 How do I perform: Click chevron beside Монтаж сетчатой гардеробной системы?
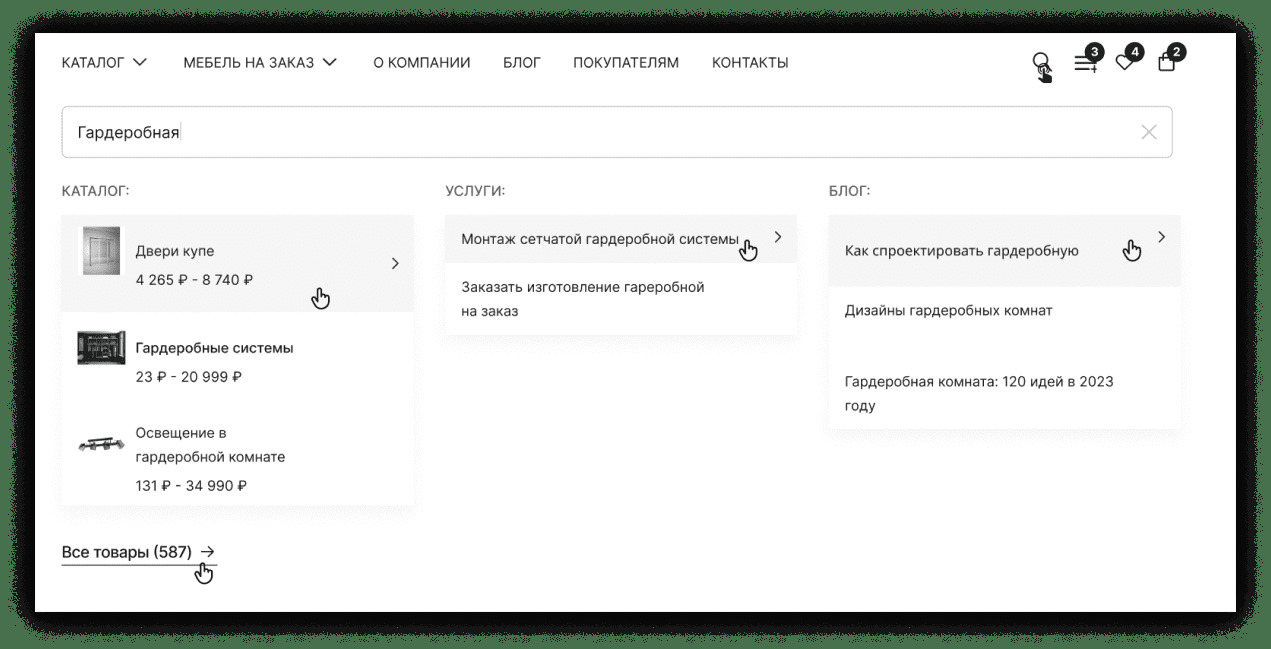click(778, 238)
